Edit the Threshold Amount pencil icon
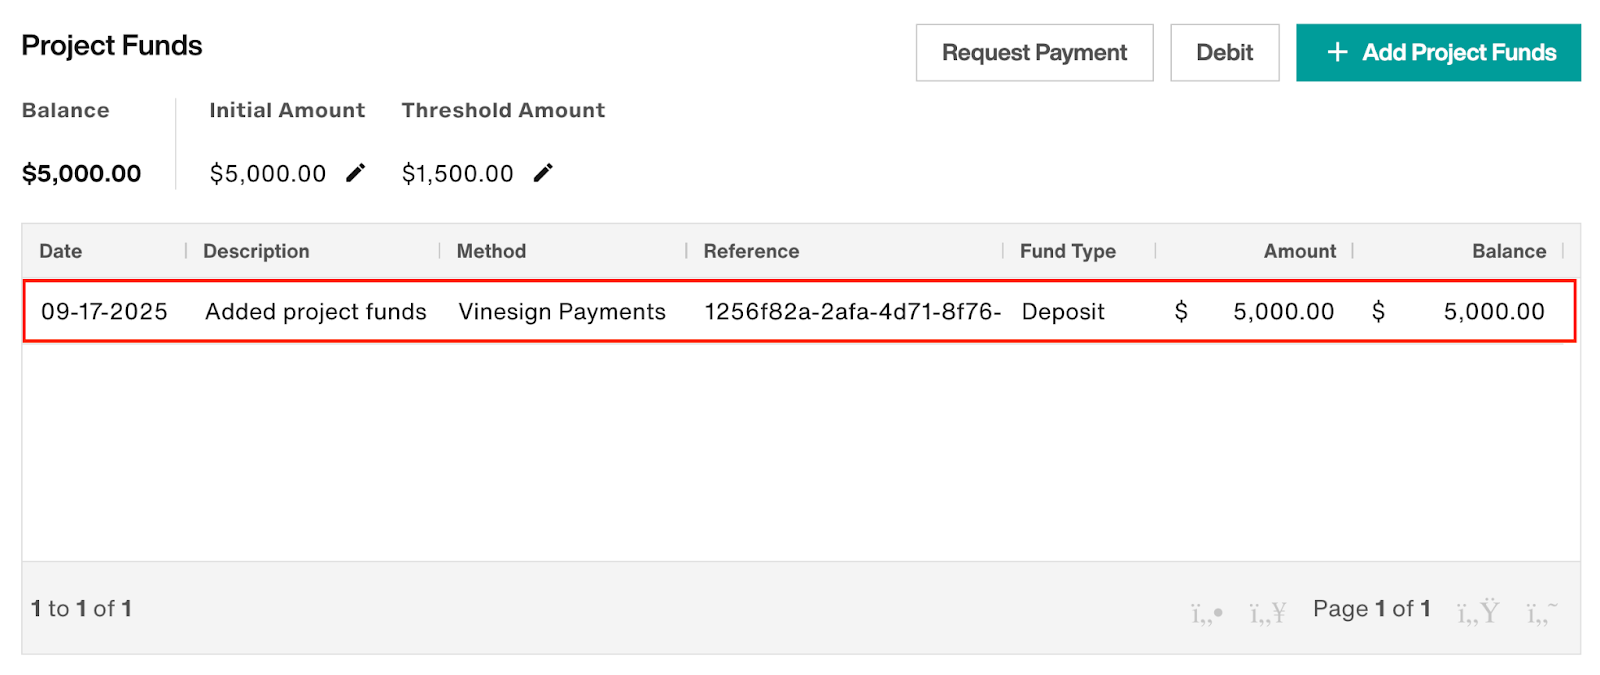The image size is (1600, 675). pos(543,173)
